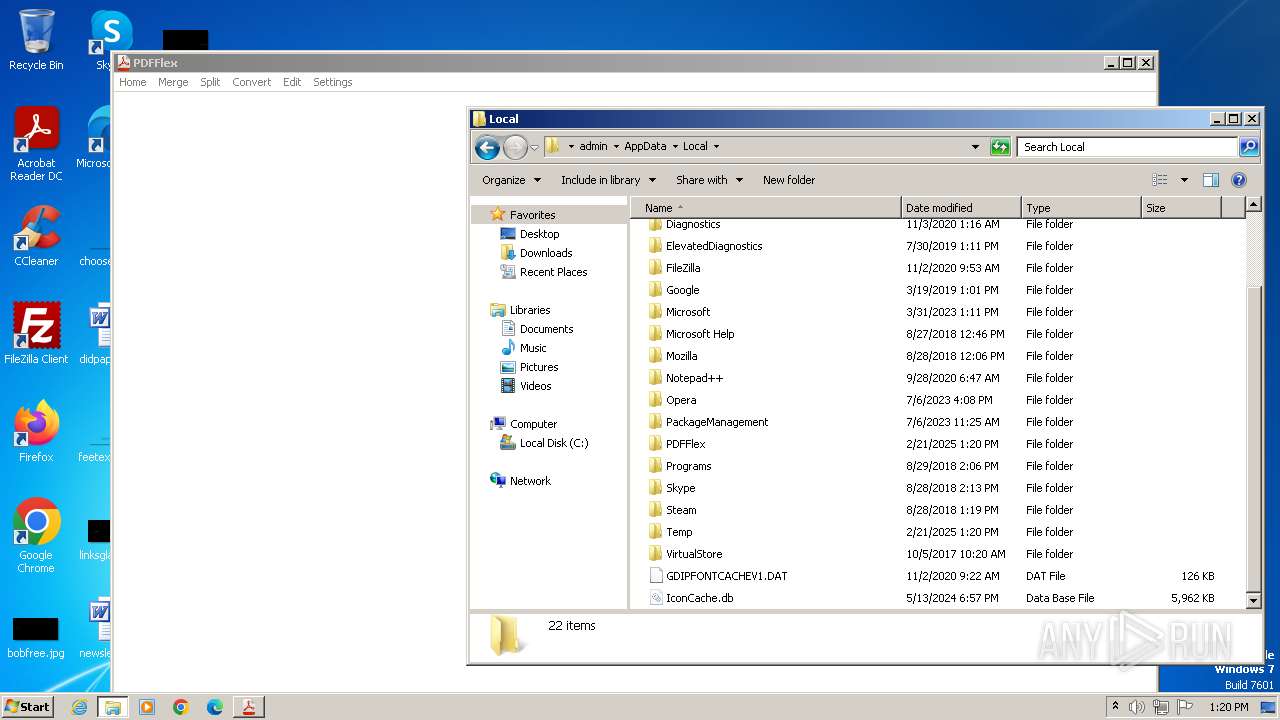Sort by Size column header

coord(1181,208)
